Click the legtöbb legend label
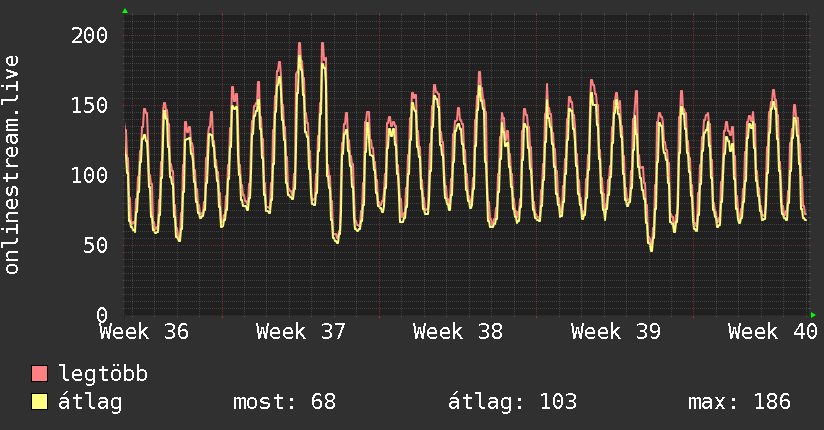 [103, 374]
